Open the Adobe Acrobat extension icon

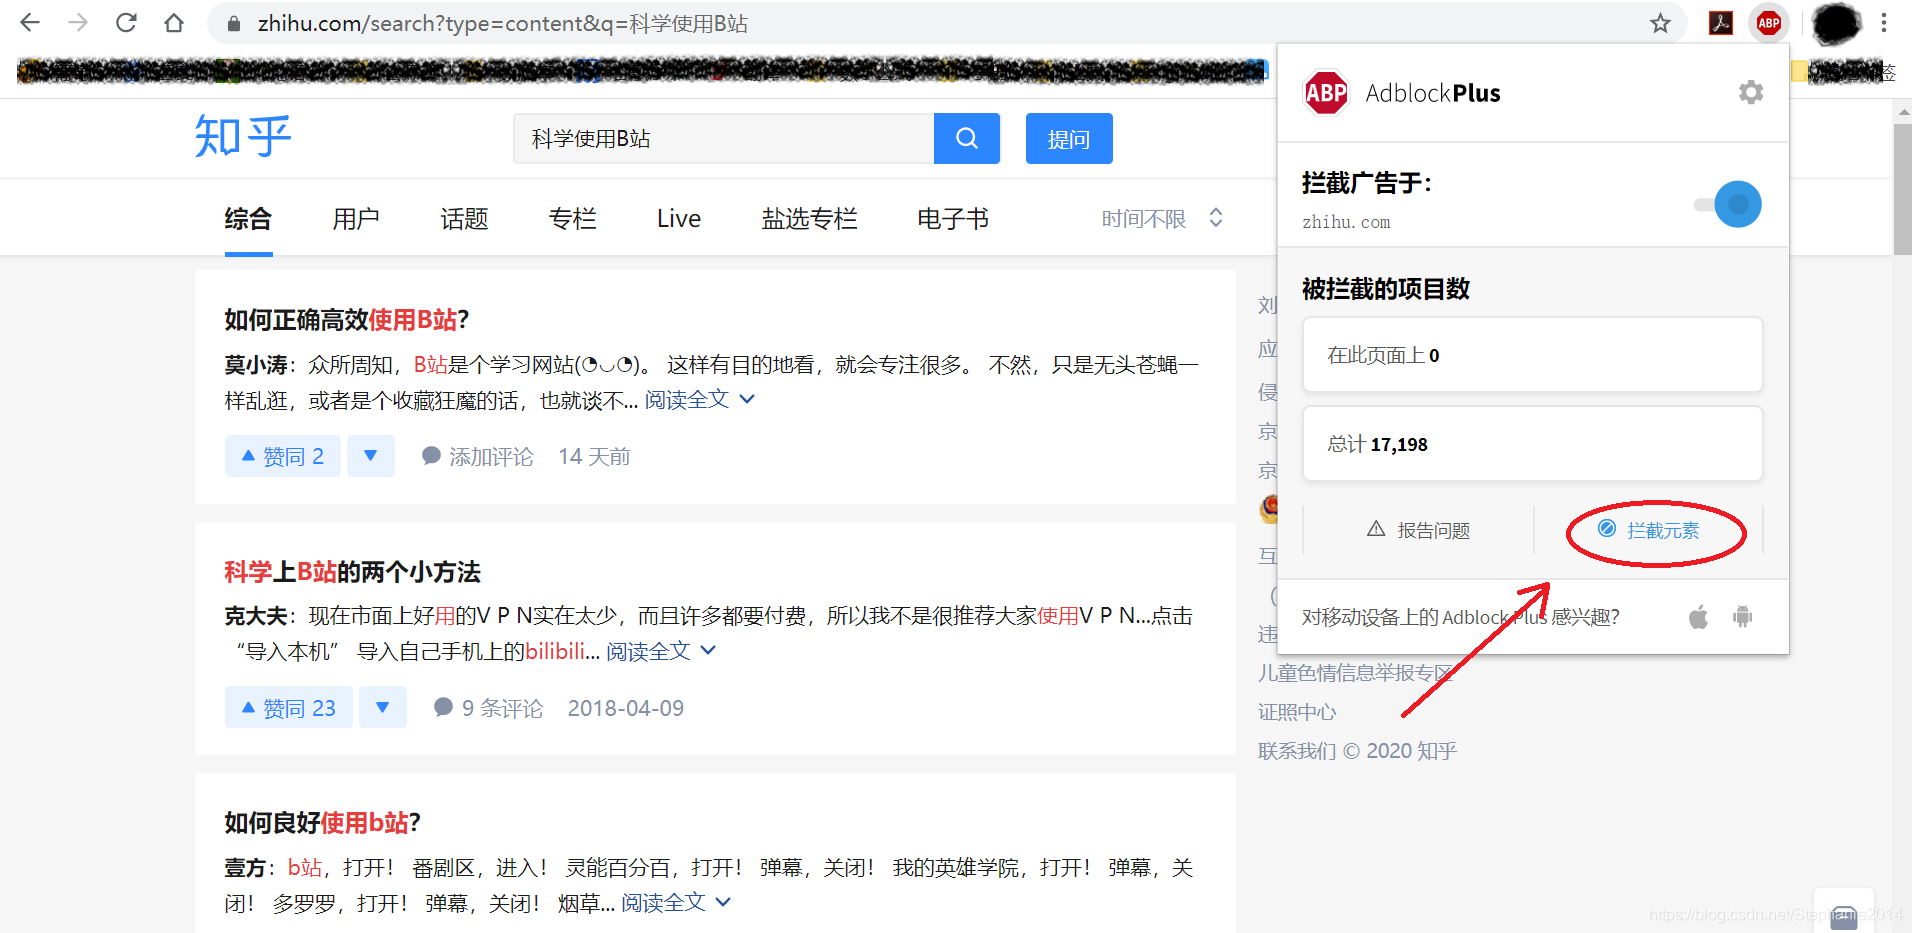(x=1721, y=22)
